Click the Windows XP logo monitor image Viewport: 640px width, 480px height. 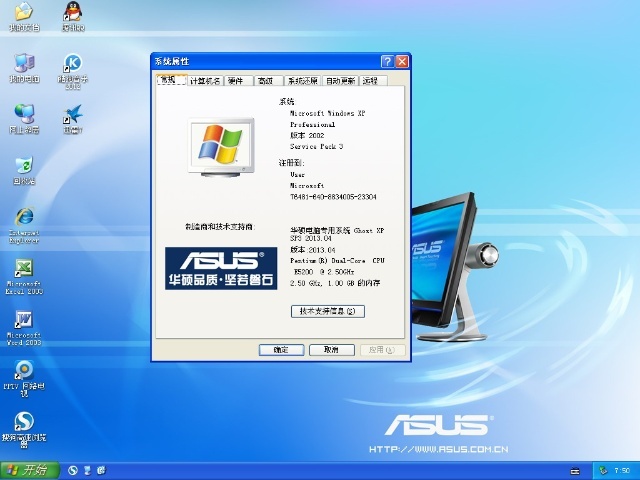pos(221,147)
